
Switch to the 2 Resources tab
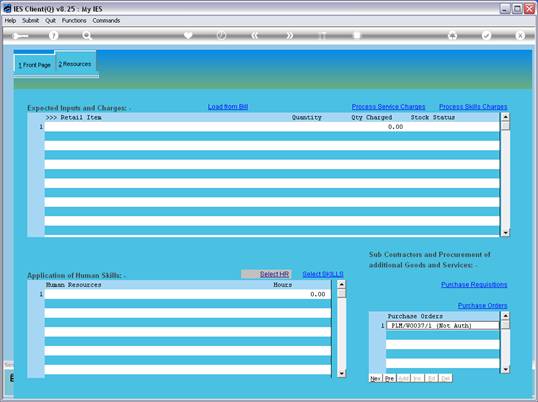pos(75,64)
